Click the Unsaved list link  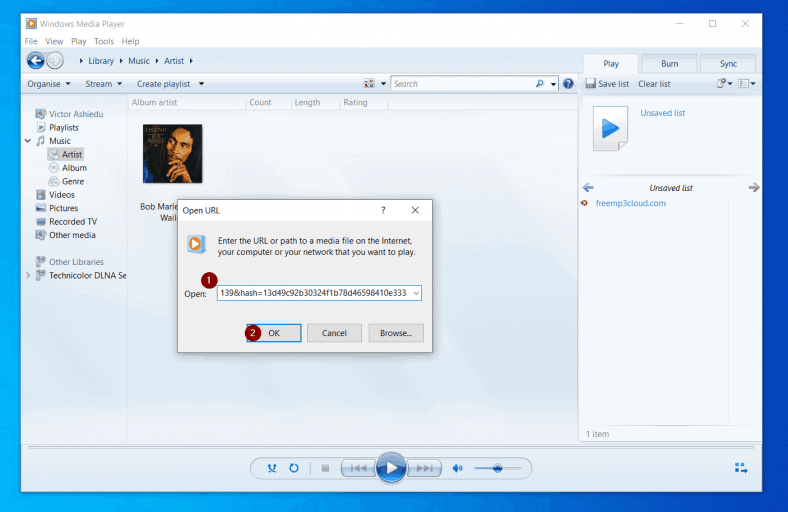click(662, 113)
